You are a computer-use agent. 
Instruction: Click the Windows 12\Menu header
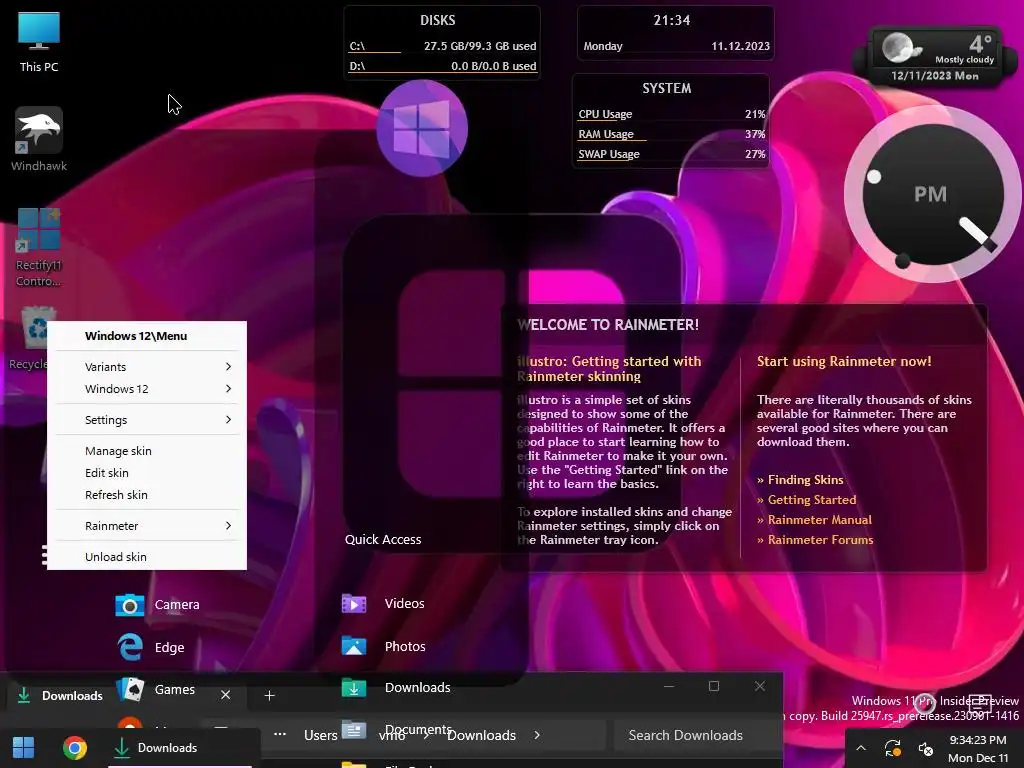tap(136, 336)
